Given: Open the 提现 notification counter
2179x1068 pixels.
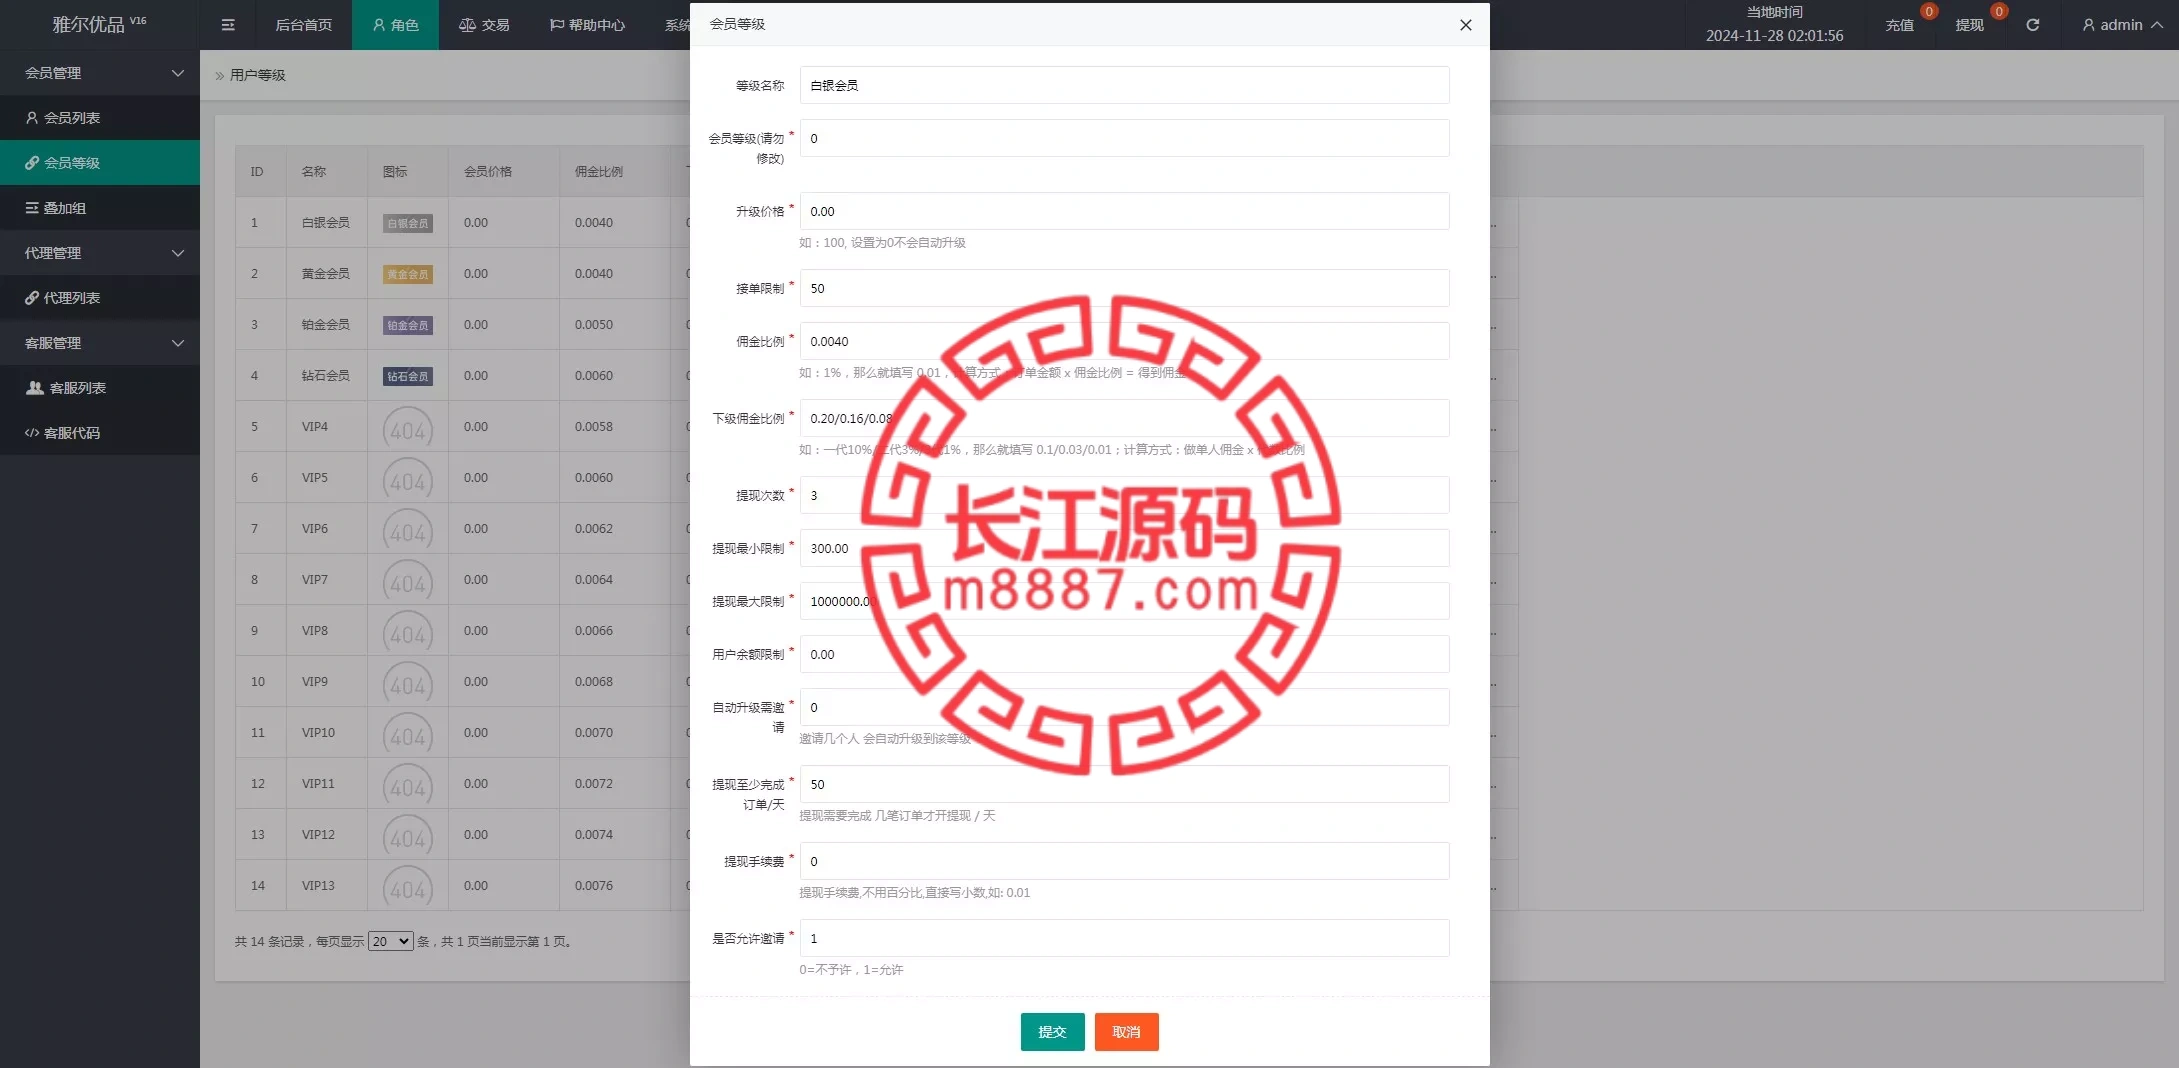Looking at the screenshot, I should [1999, 12].
